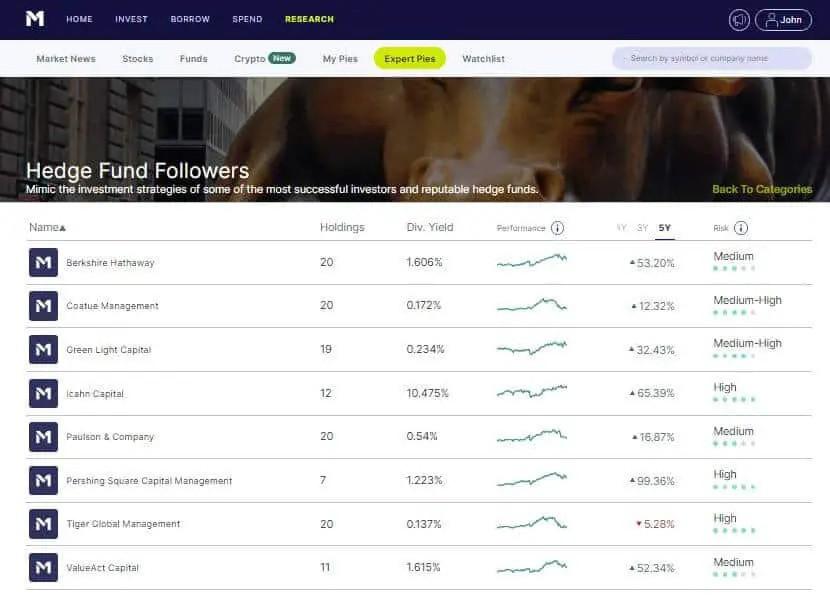Open the Berkshire Hathaway pie
The width and height of the screenshot is (830, 603).
point(110,263)
